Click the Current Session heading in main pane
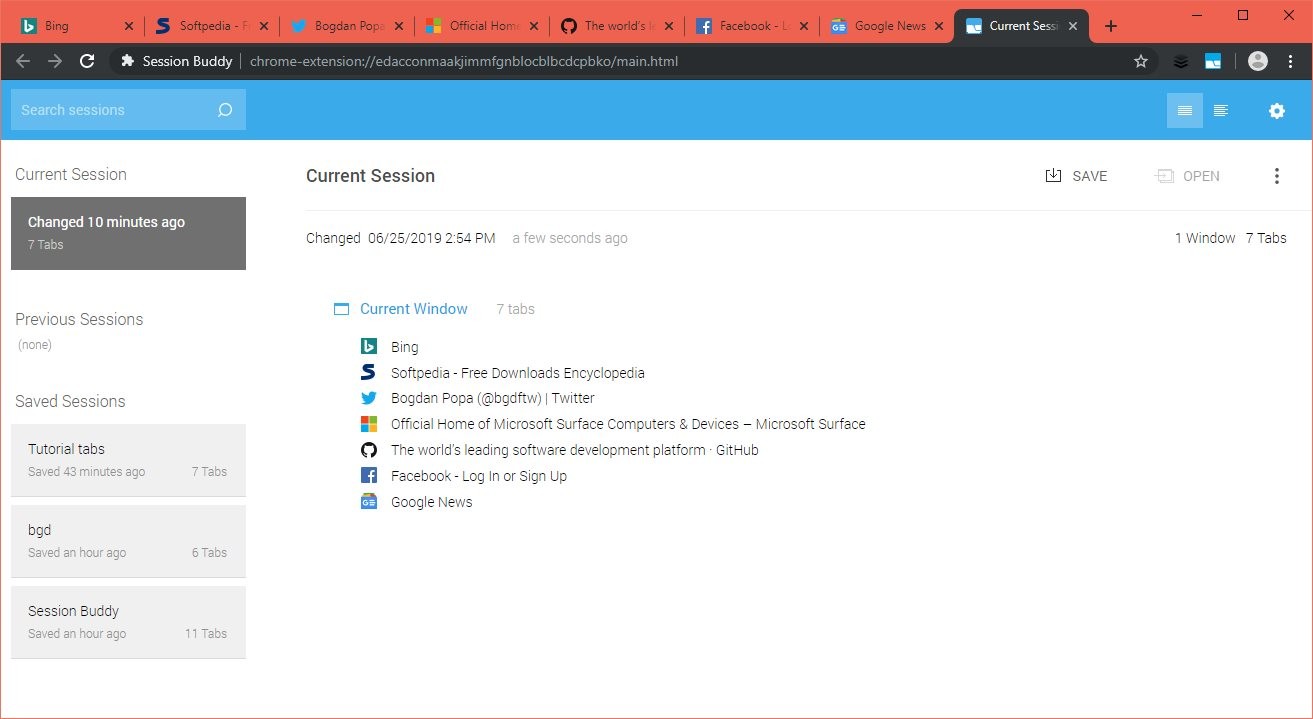This screenshot has width=1313, height=719. 370,176
